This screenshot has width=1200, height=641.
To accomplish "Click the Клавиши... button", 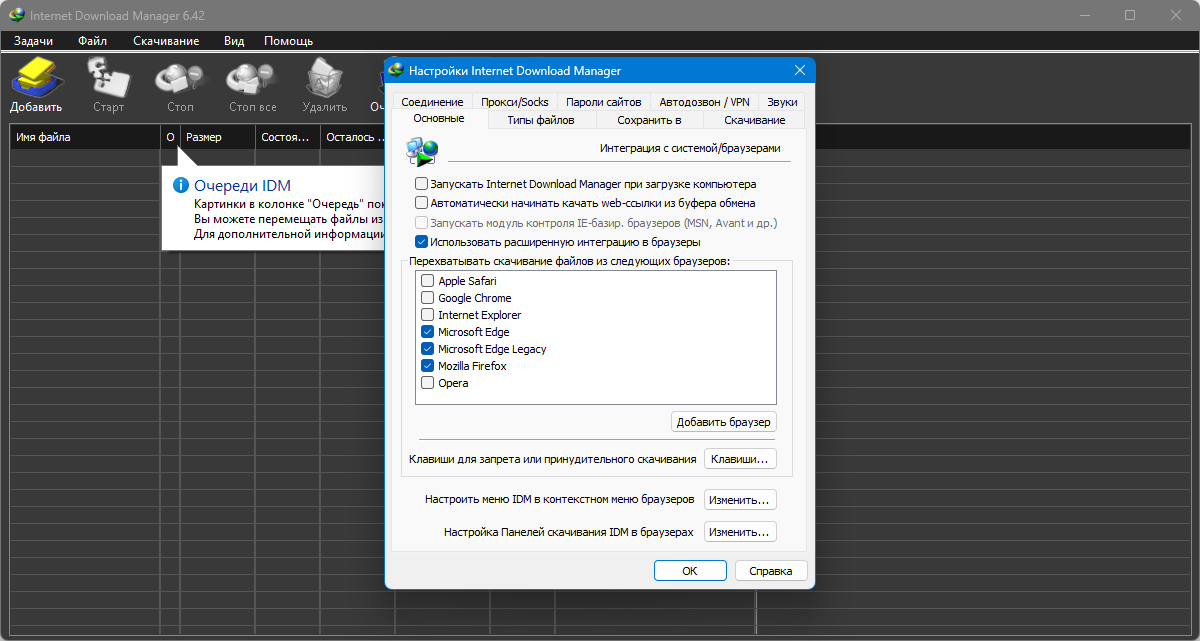I will click(741, 459).
